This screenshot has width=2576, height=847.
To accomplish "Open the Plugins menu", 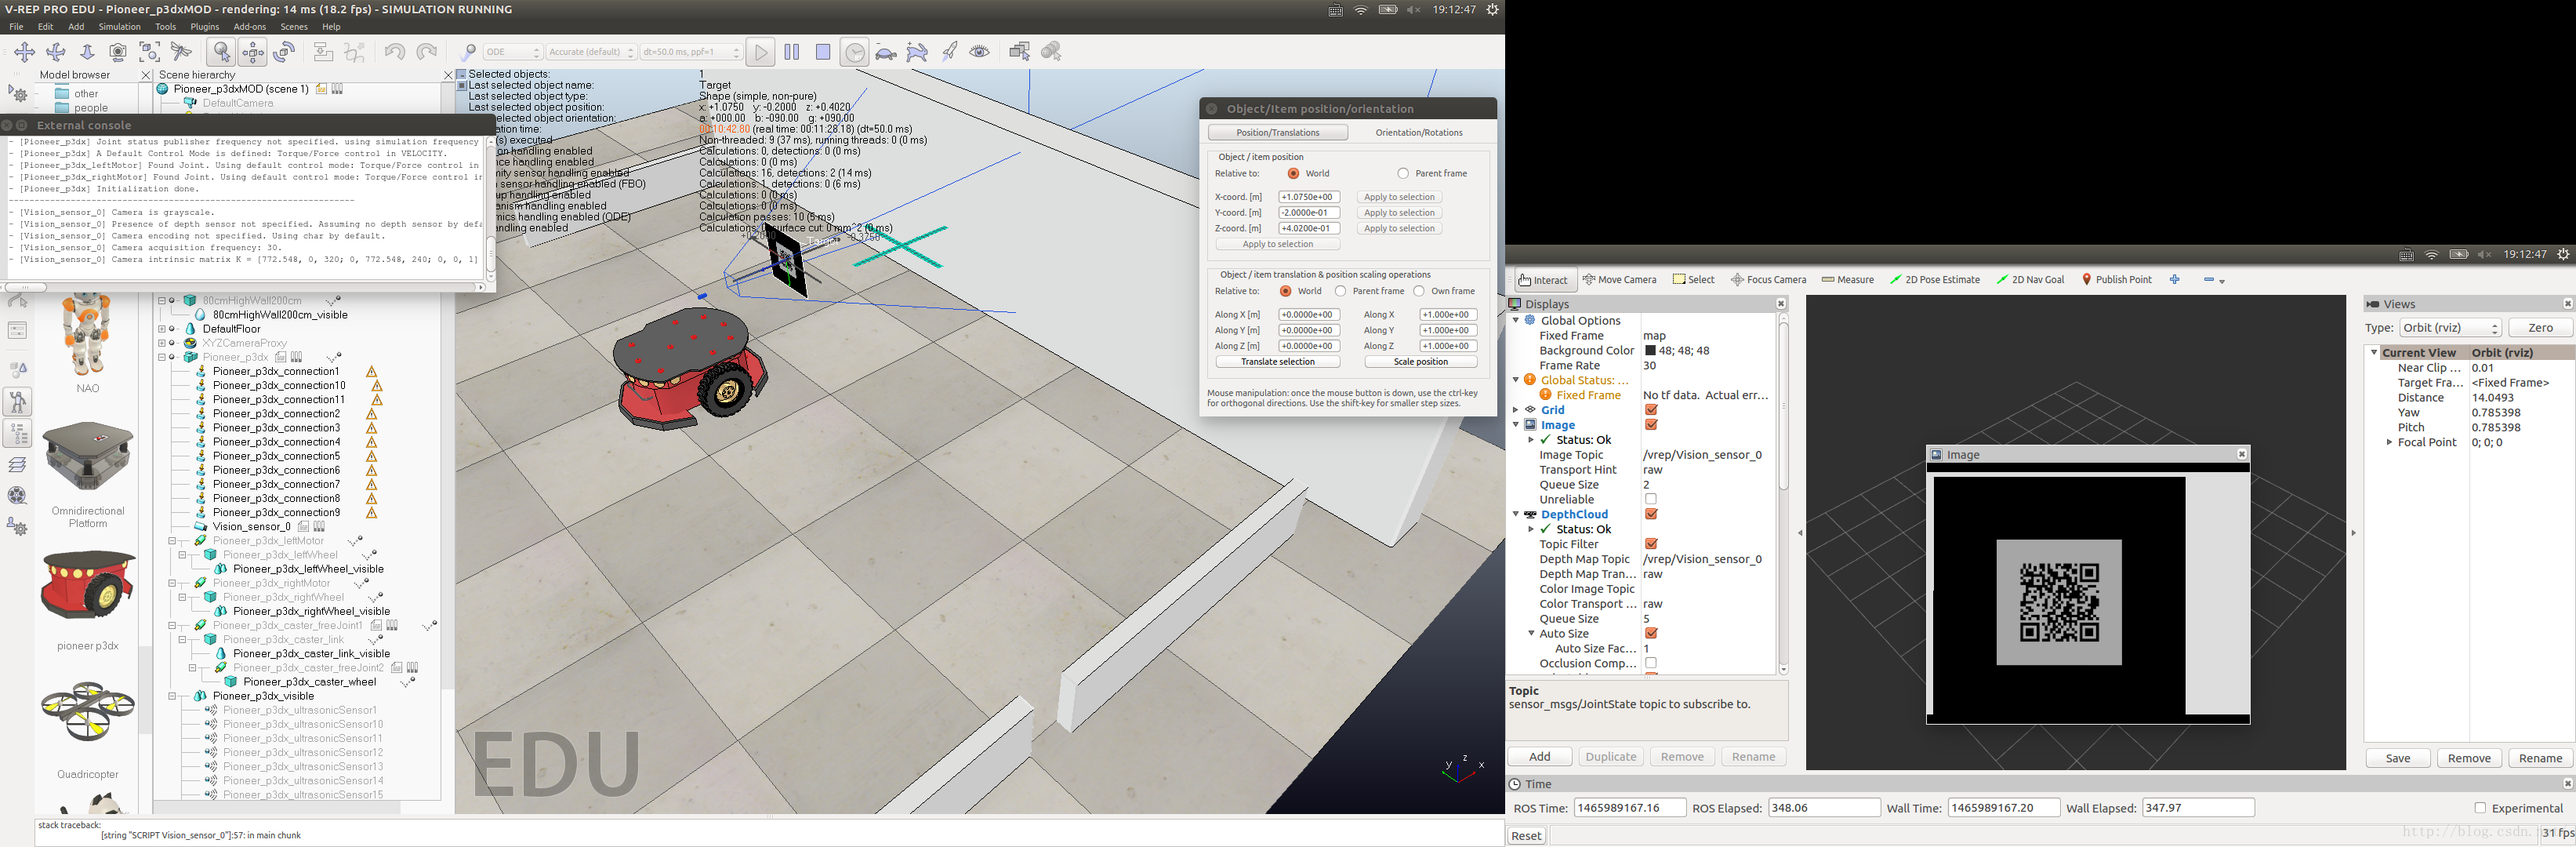I will click(x=204, y=27).
